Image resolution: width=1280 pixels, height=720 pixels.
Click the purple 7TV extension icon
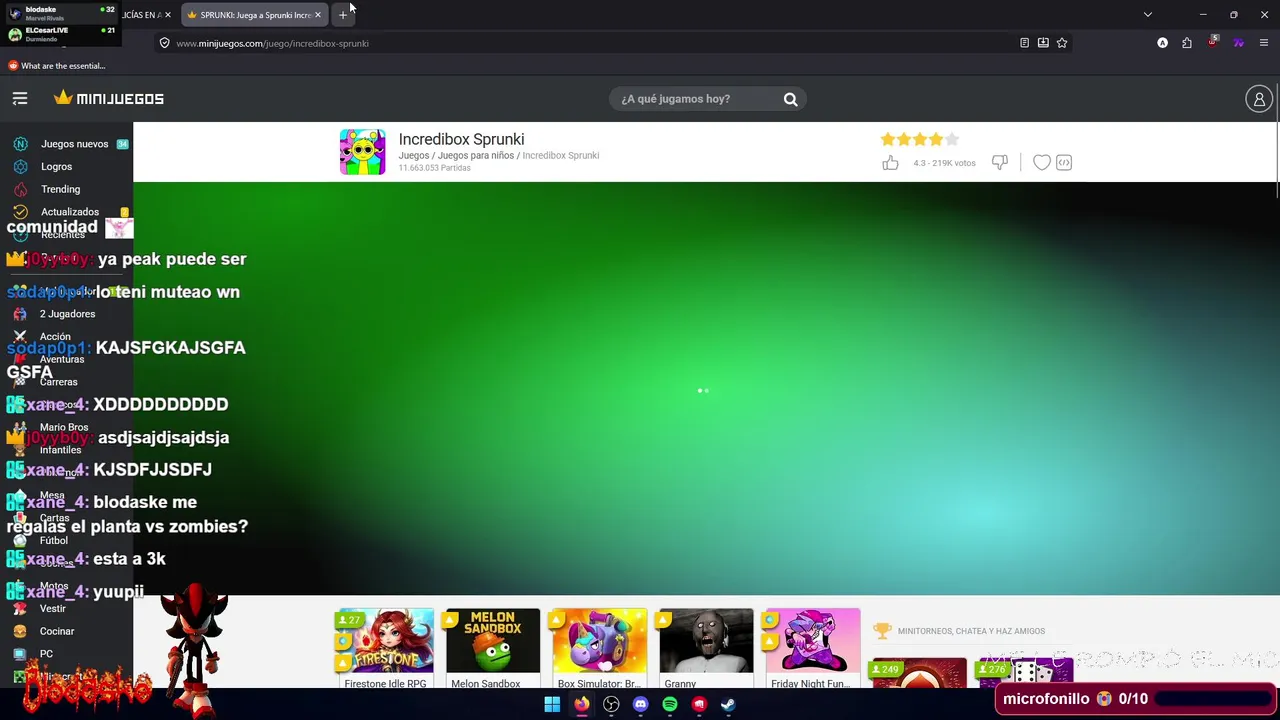[1238, 43]
